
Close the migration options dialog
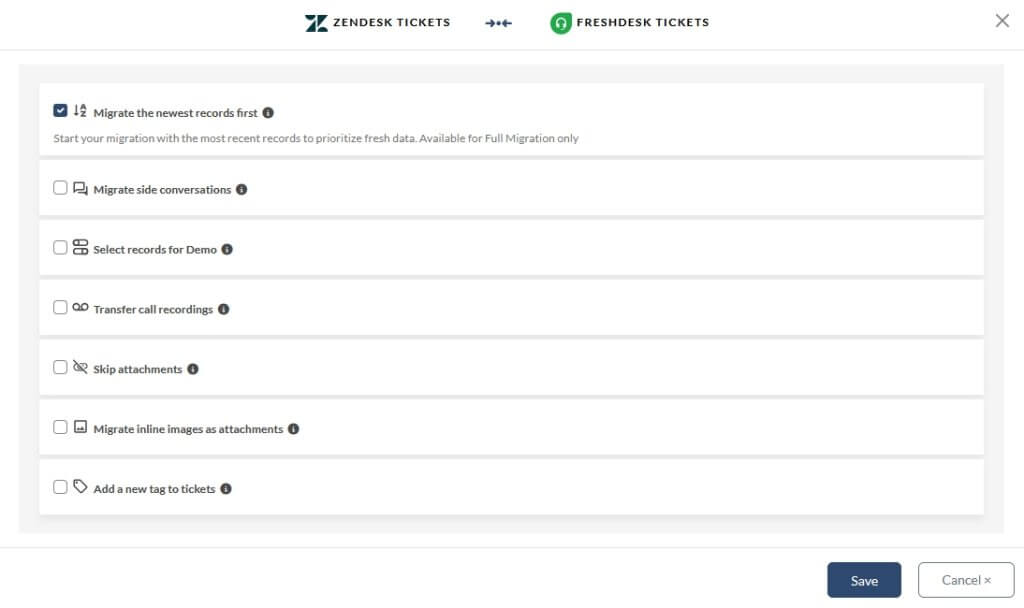pyautogui.click(x=1002, y=21)
